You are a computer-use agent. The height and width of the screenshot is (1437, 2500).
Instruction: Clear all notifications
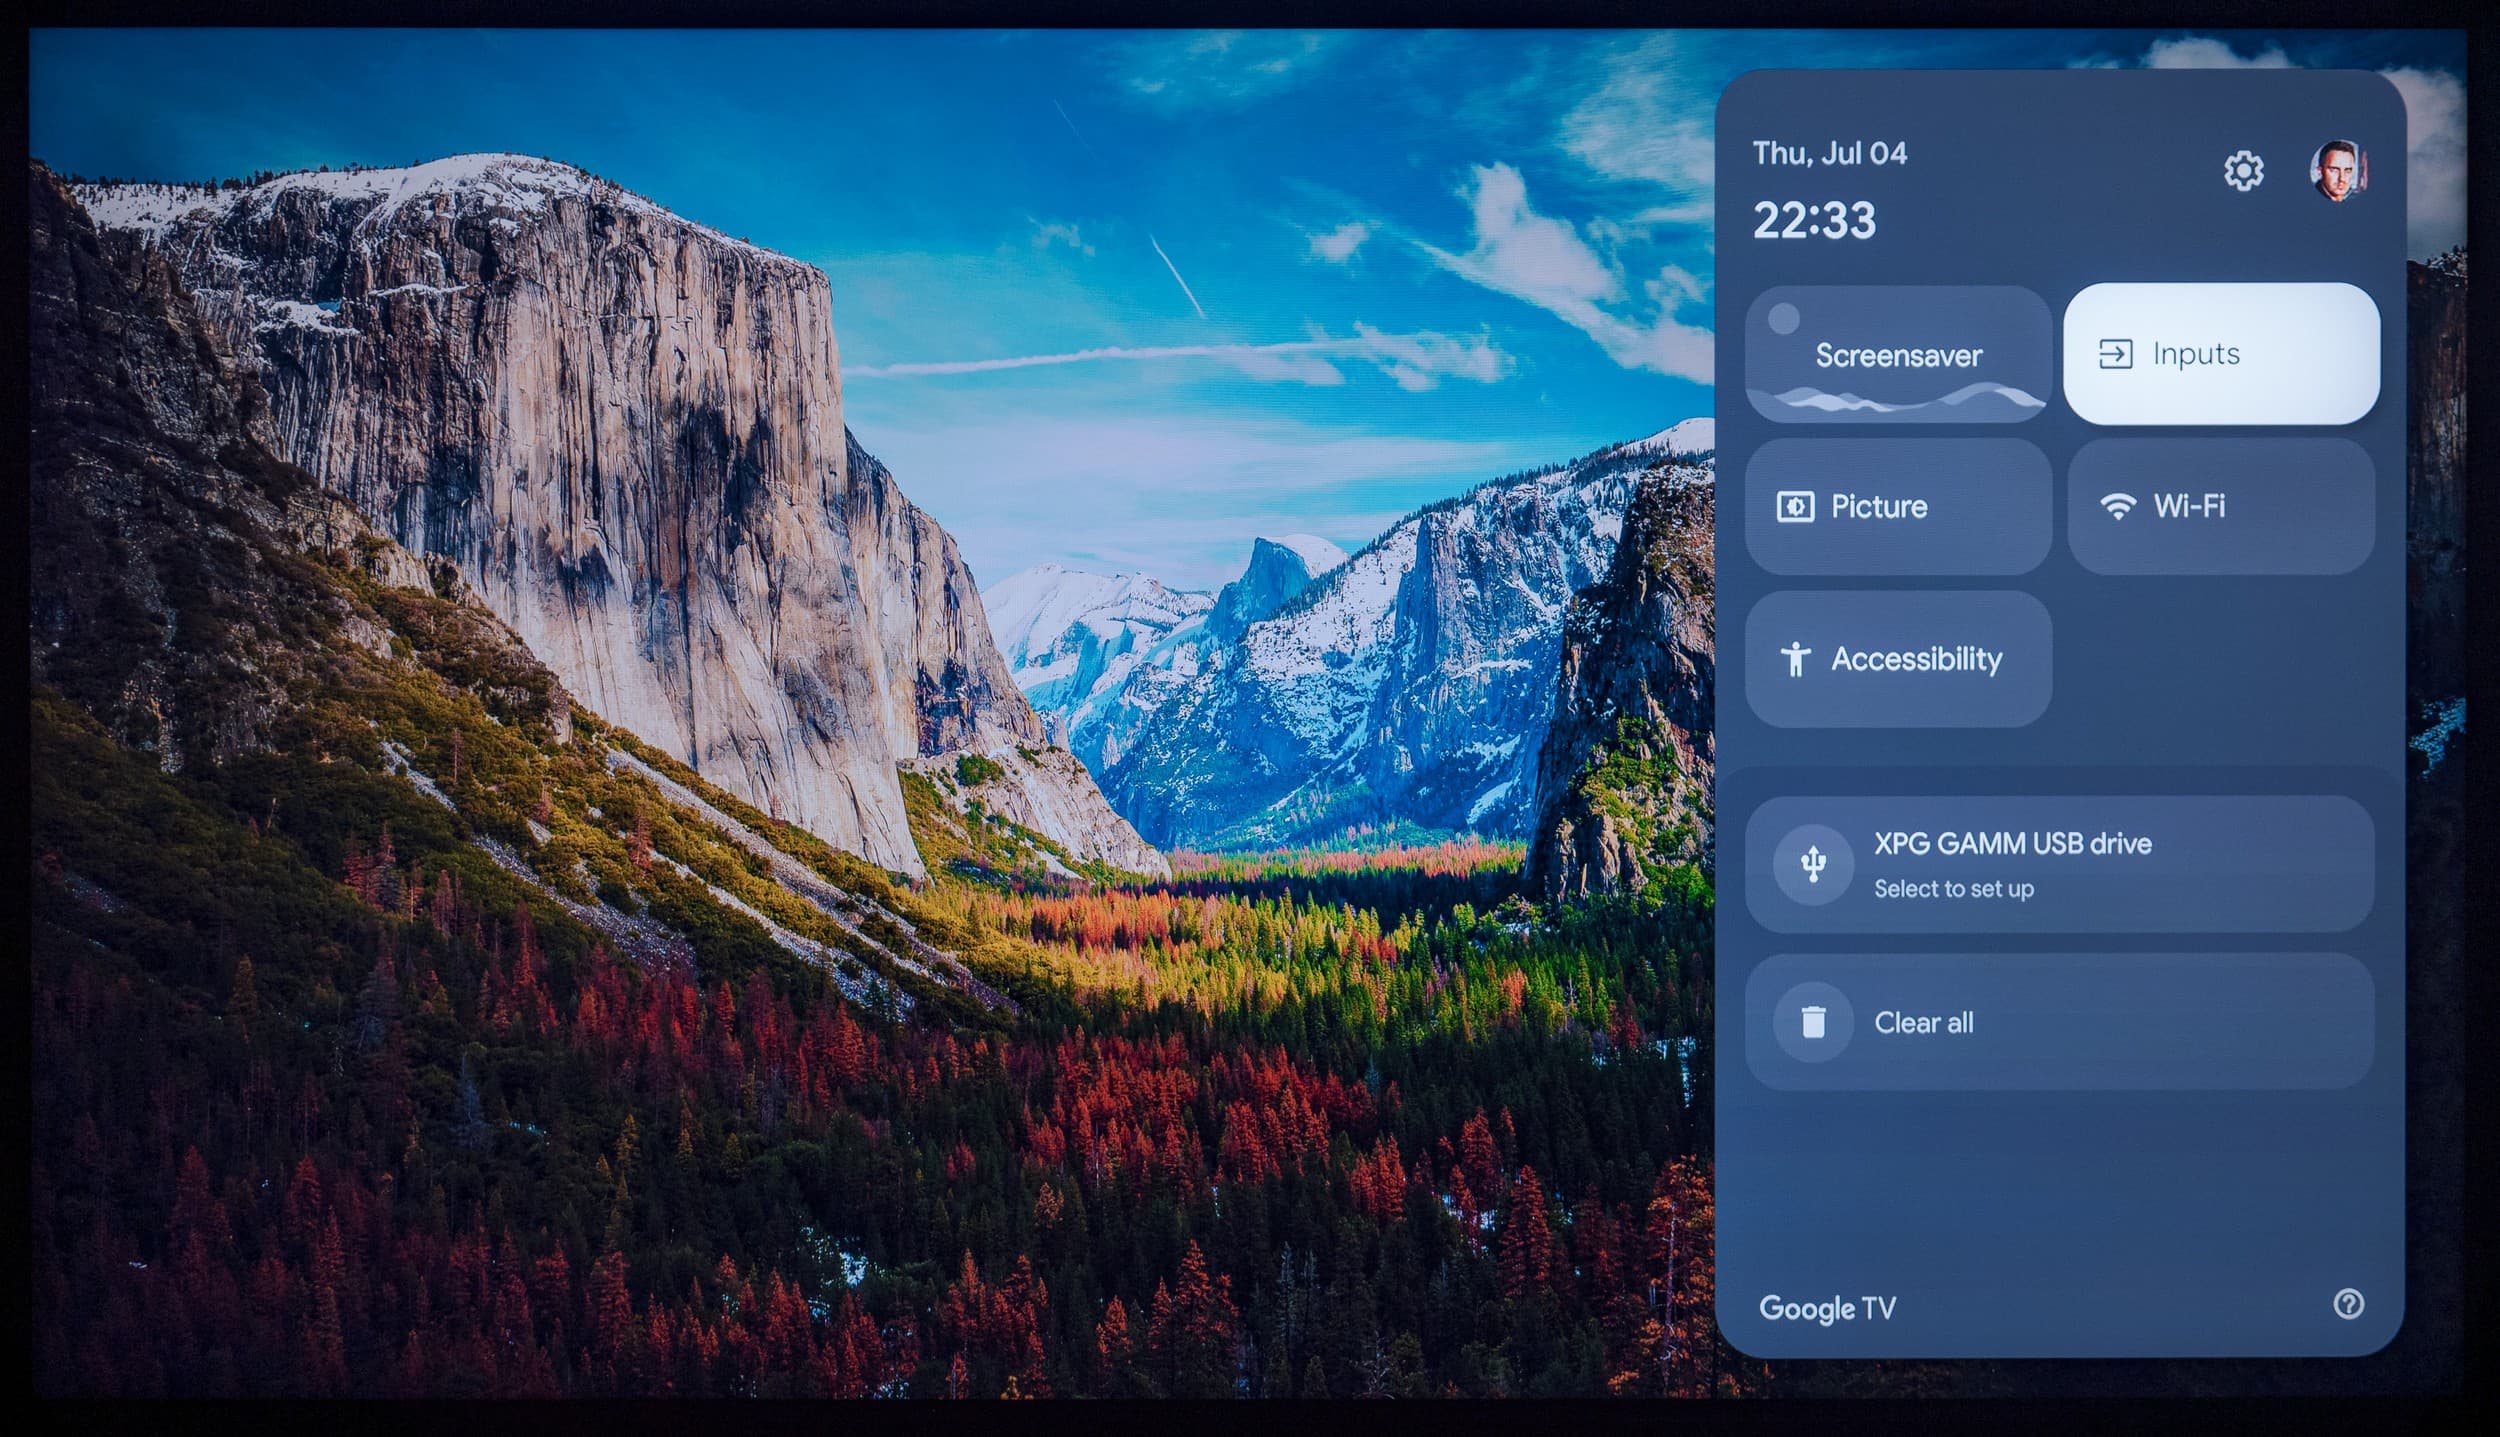coord(2058,1022)
